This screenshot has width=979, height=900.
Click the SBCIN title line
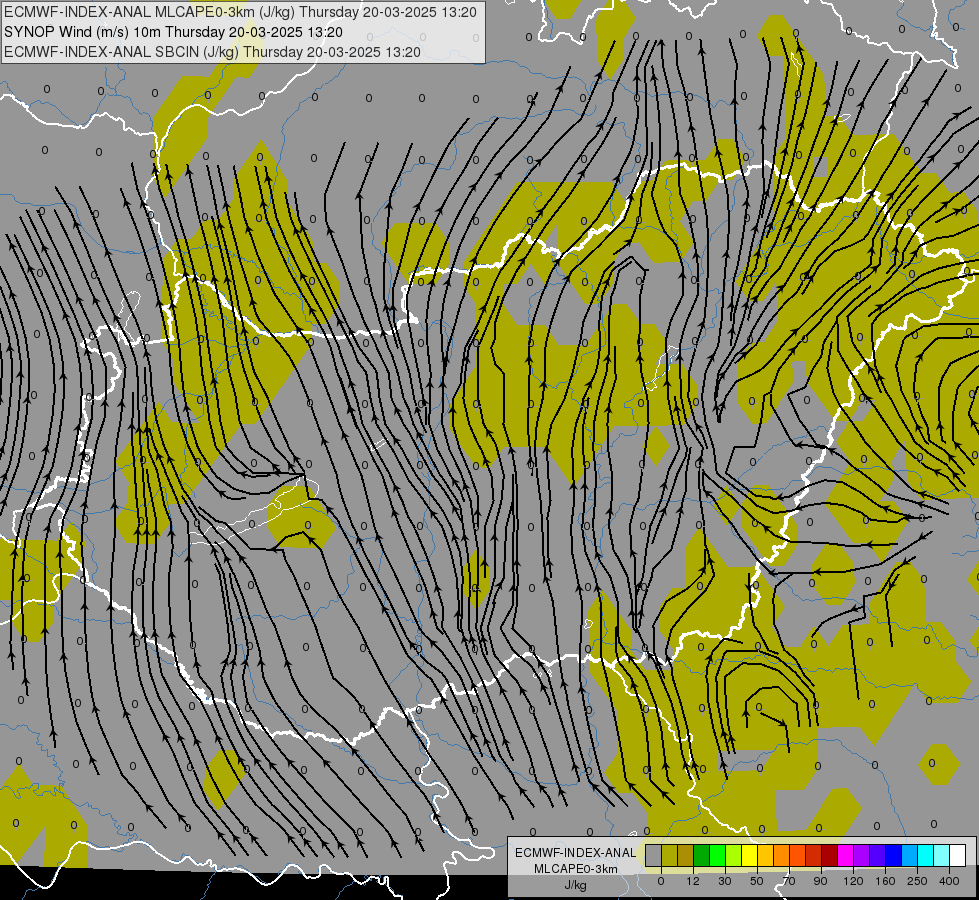(212, 52)
